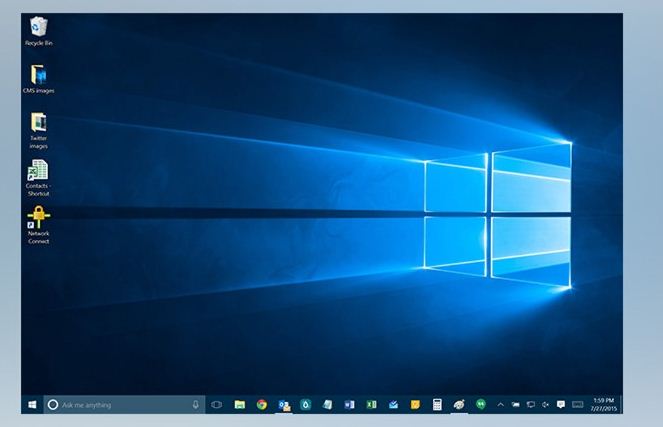Viewport: 663px width, 427px height.
Task: Launch Google Chrome from the taskbar
Action: click(x=262, y=405)
